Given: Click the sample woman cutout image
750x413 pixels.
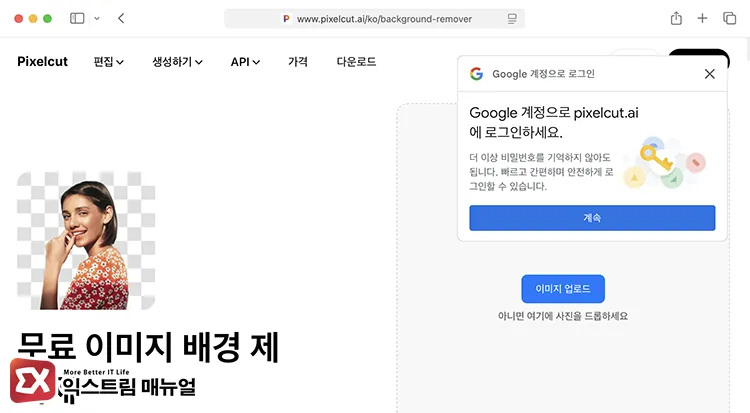Looking at the screenshot, I should click(x=86, y=241).
